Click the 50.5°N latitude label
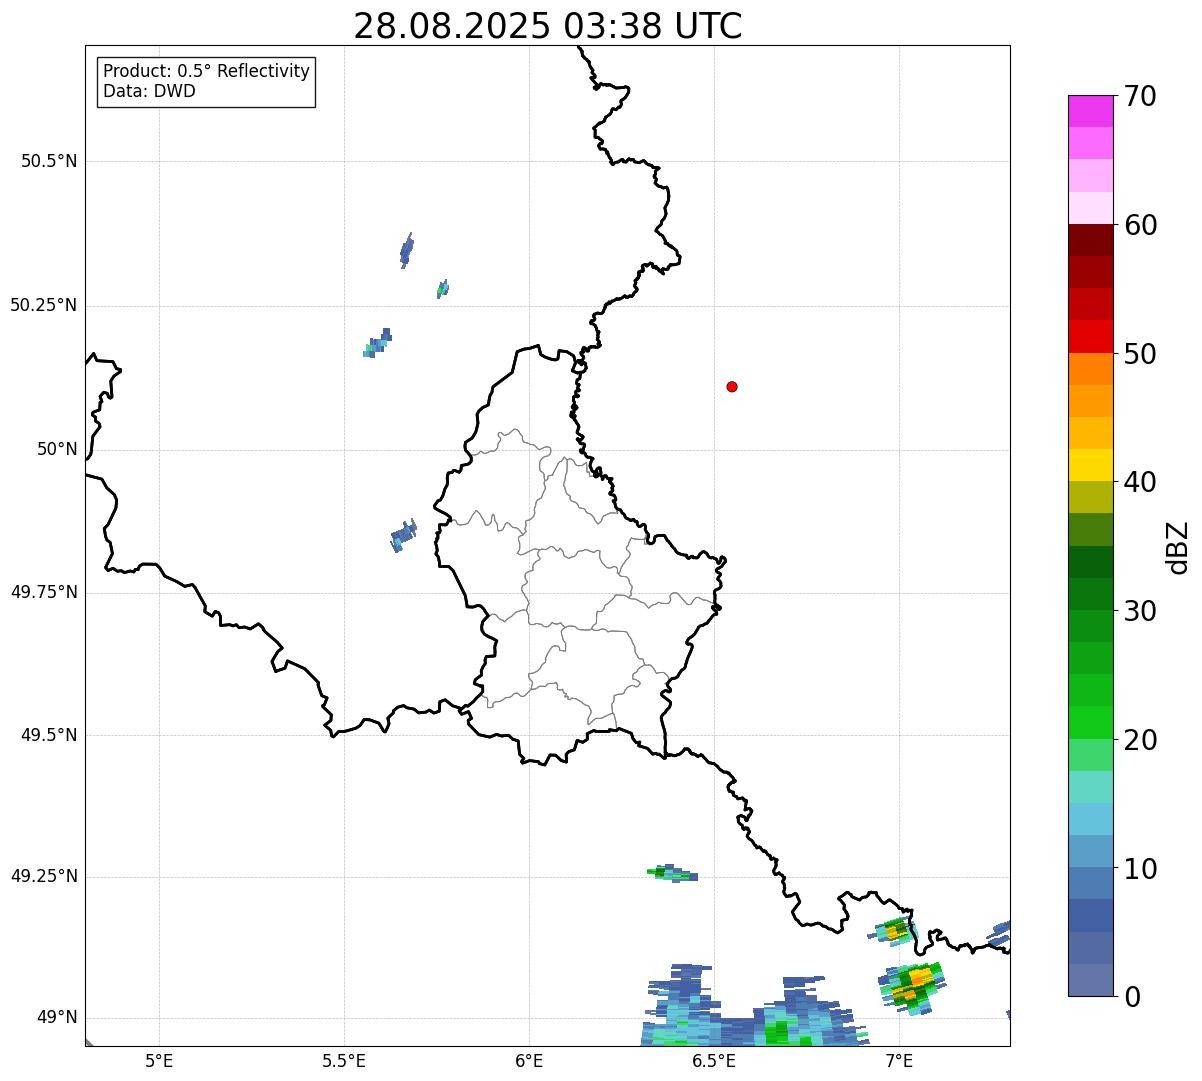The image size is (1202, 1081). [49, 161]
